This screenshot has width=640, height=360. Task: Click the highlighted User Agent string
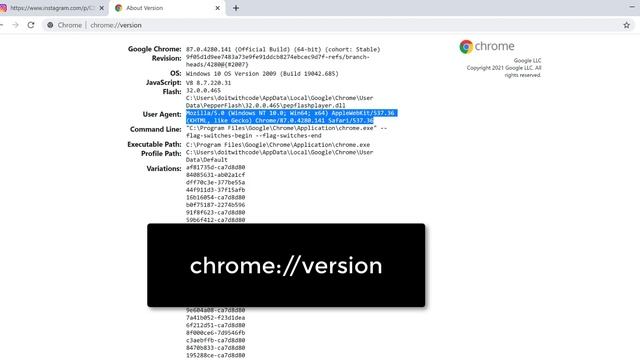291,117
